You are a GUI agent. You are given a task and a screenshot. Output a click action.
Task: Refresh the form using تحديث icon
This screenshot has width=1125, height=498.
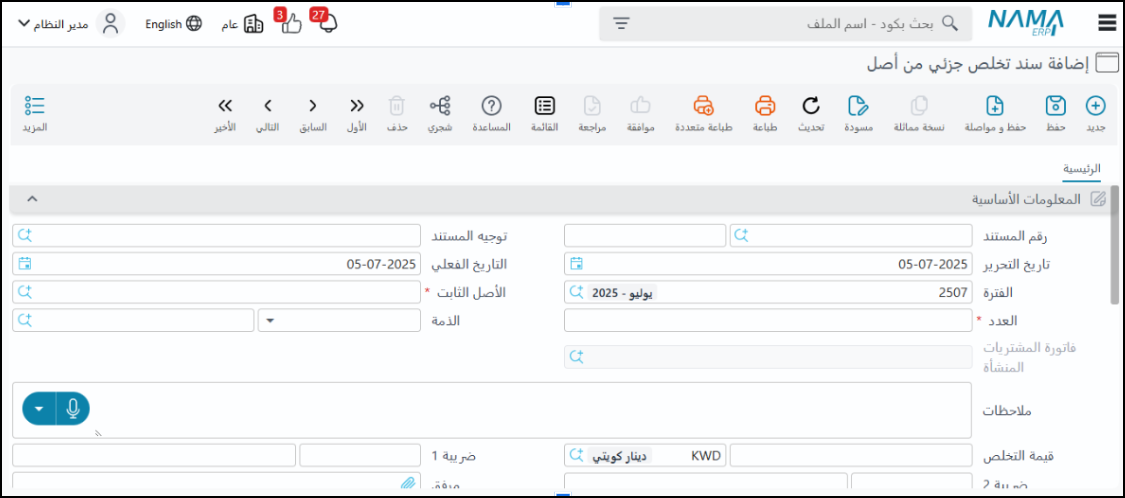point(811,106)
